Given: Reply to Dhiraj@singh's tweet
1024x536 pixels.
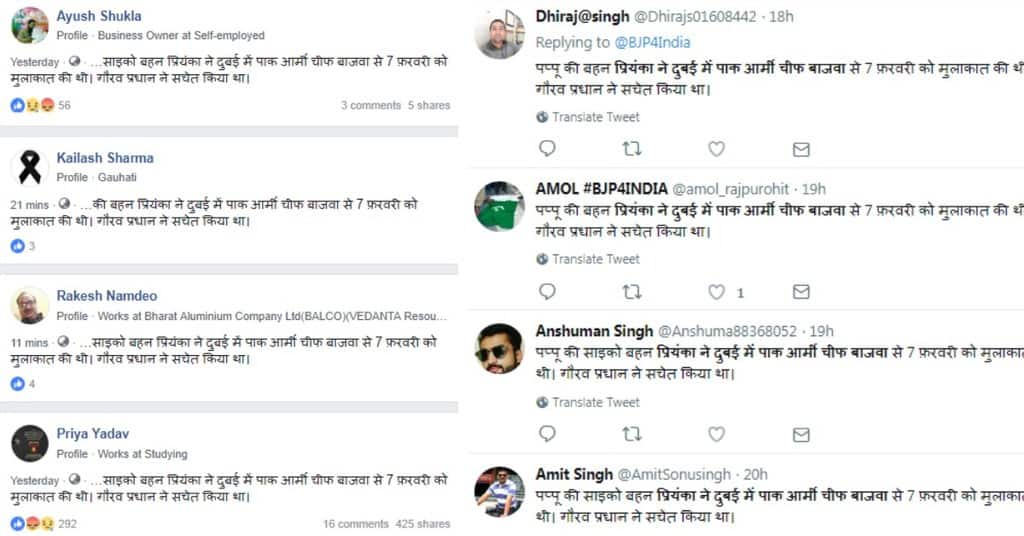Looking at the screenshot, I should (x=547, y=149).
